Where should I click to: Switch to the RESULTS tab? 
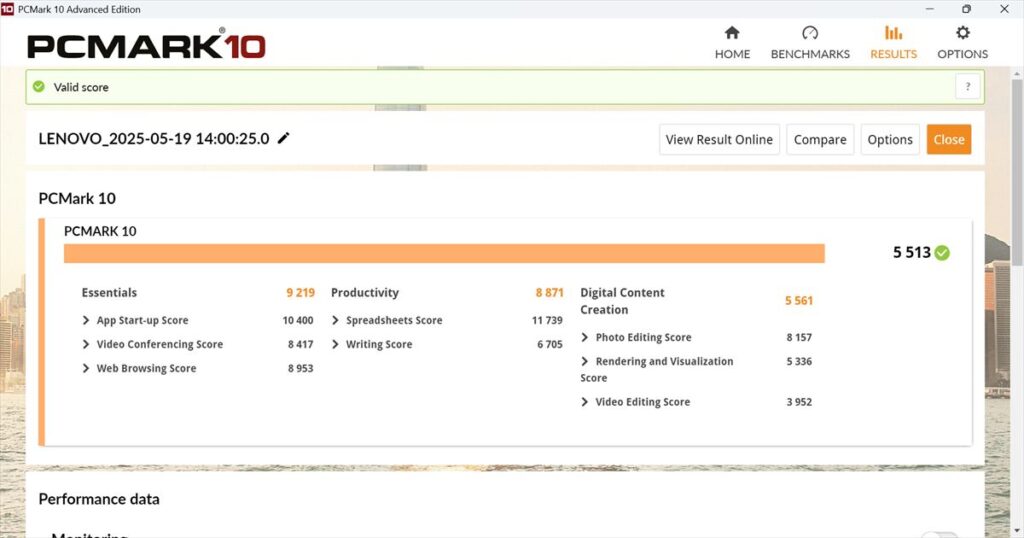tap(893, 43)
